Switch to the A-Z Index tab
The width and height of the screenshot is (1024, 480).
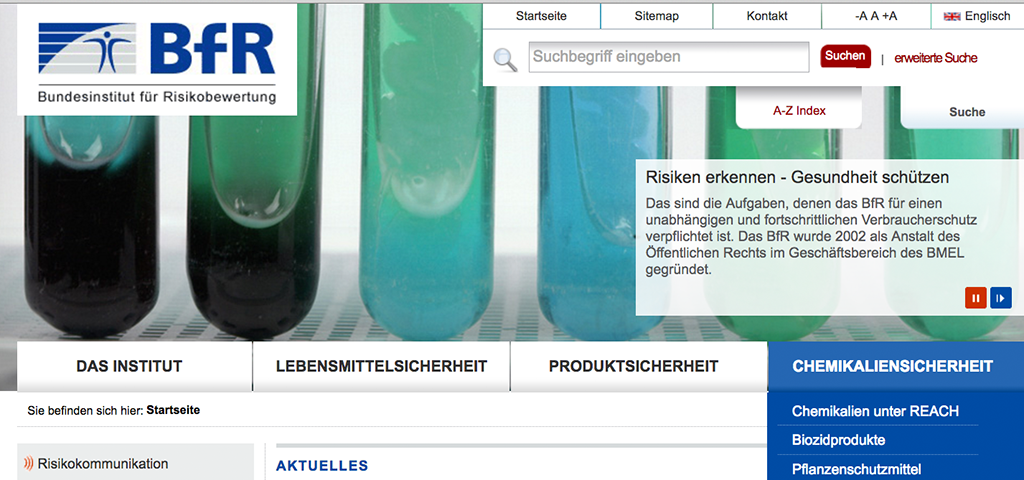[799, 110]
